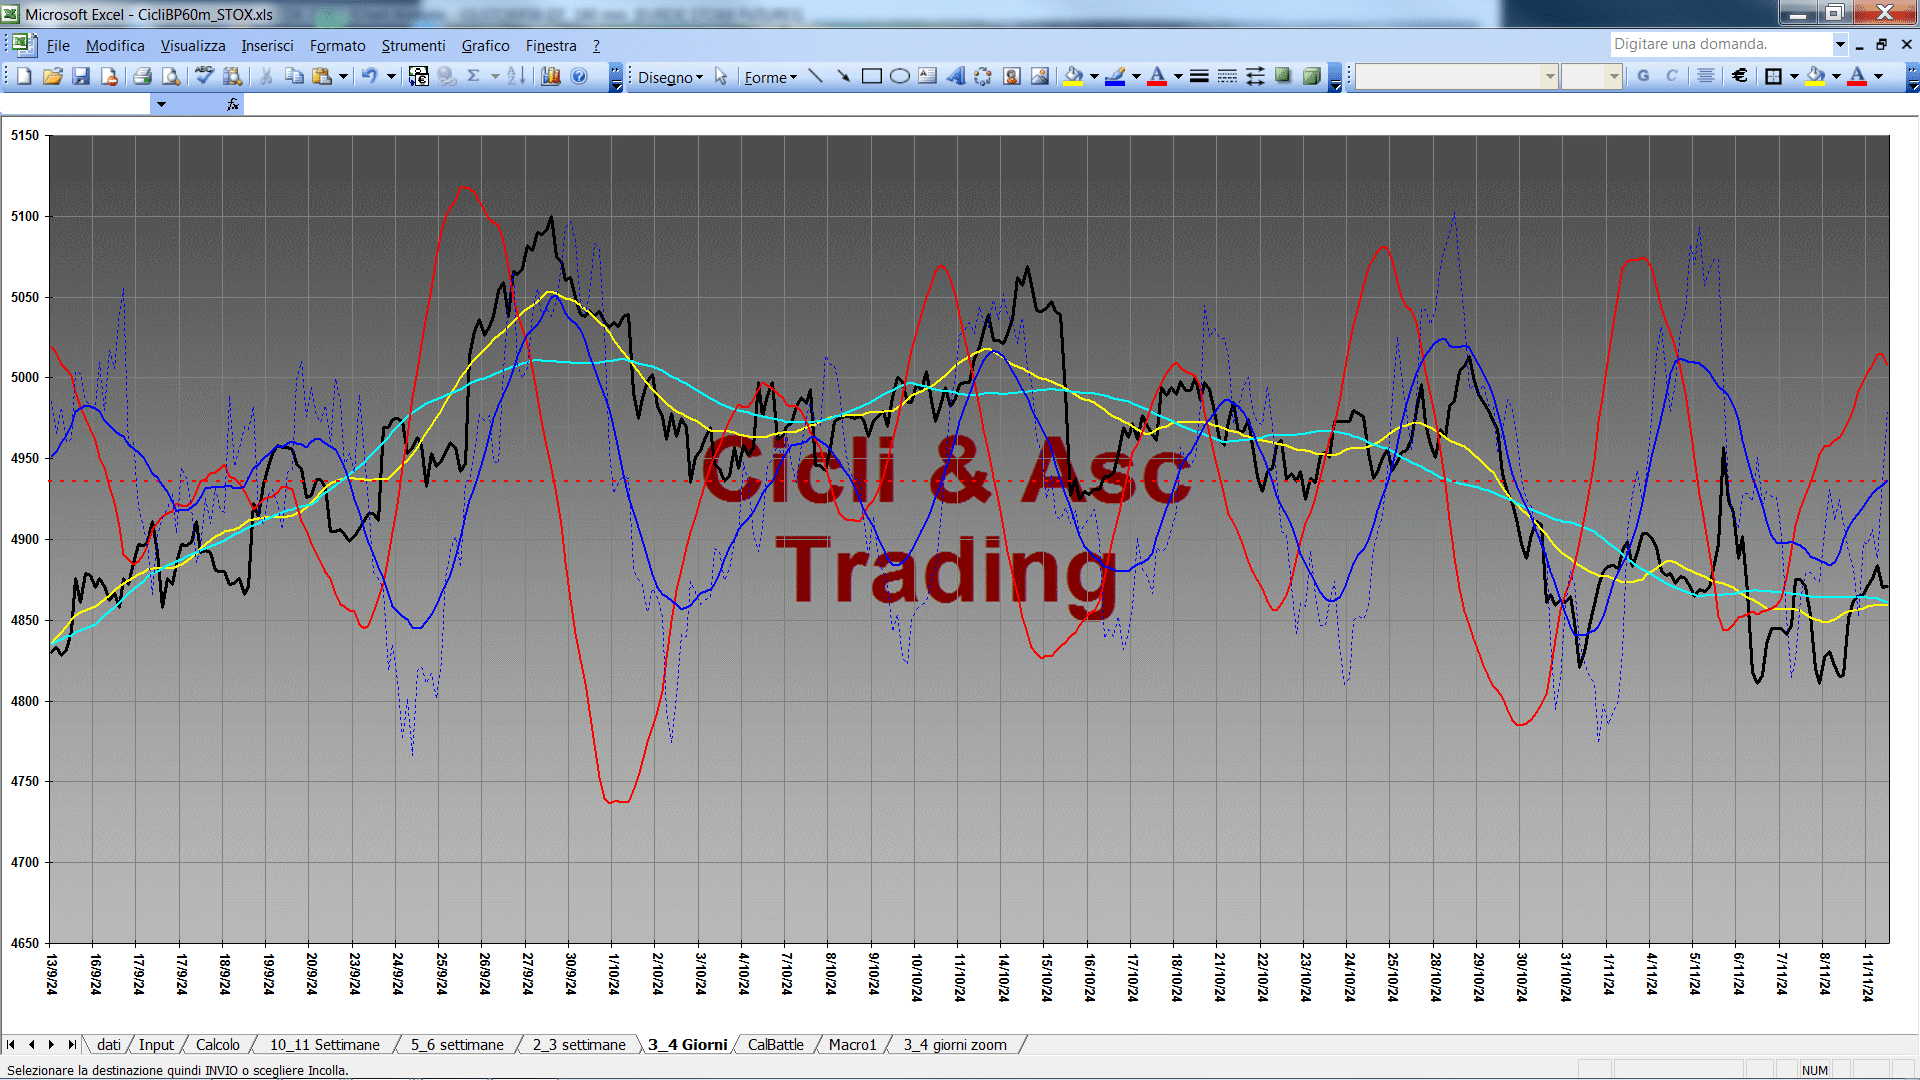This screenshot has height=1080, width=1920.
Task: Switch to the 5_6 settimane sheet tab
Action: click(x=457, y=1045)
